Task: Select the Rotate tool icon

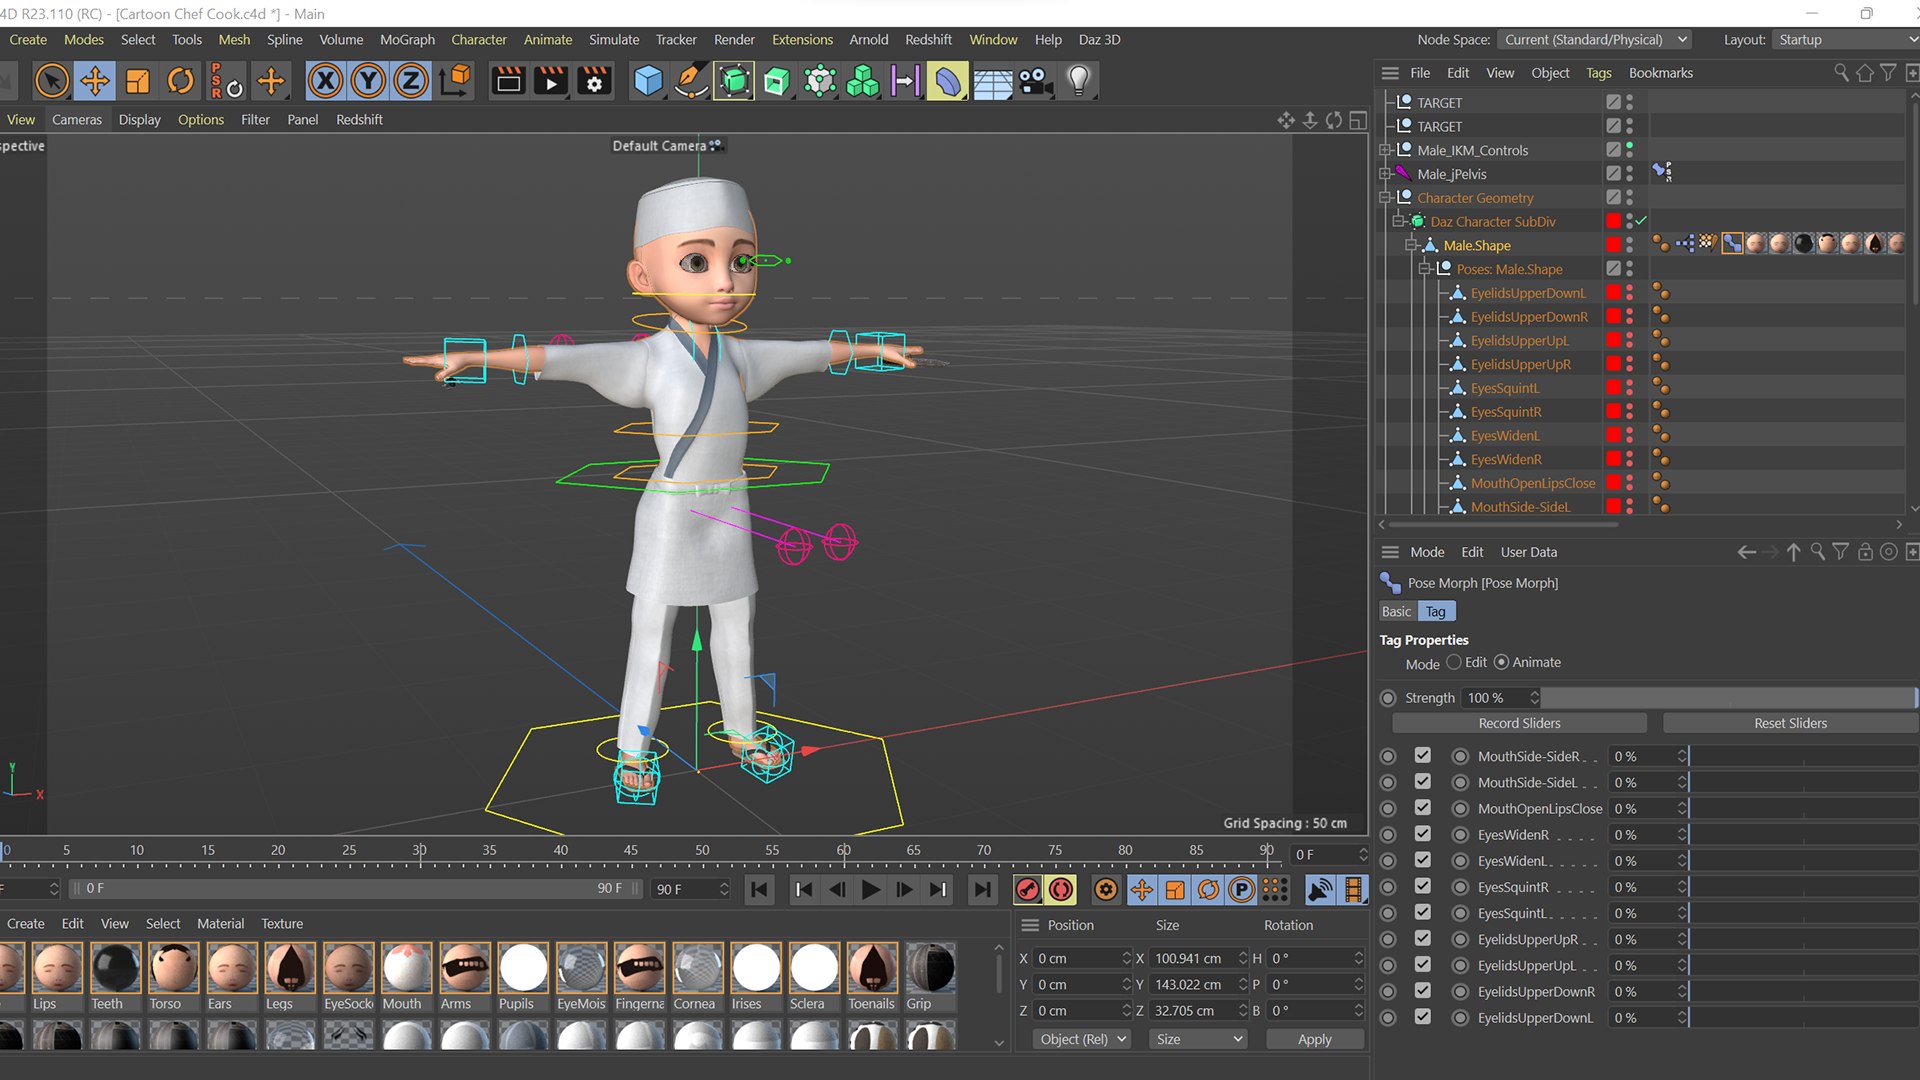Action: [x=181, y=81]
